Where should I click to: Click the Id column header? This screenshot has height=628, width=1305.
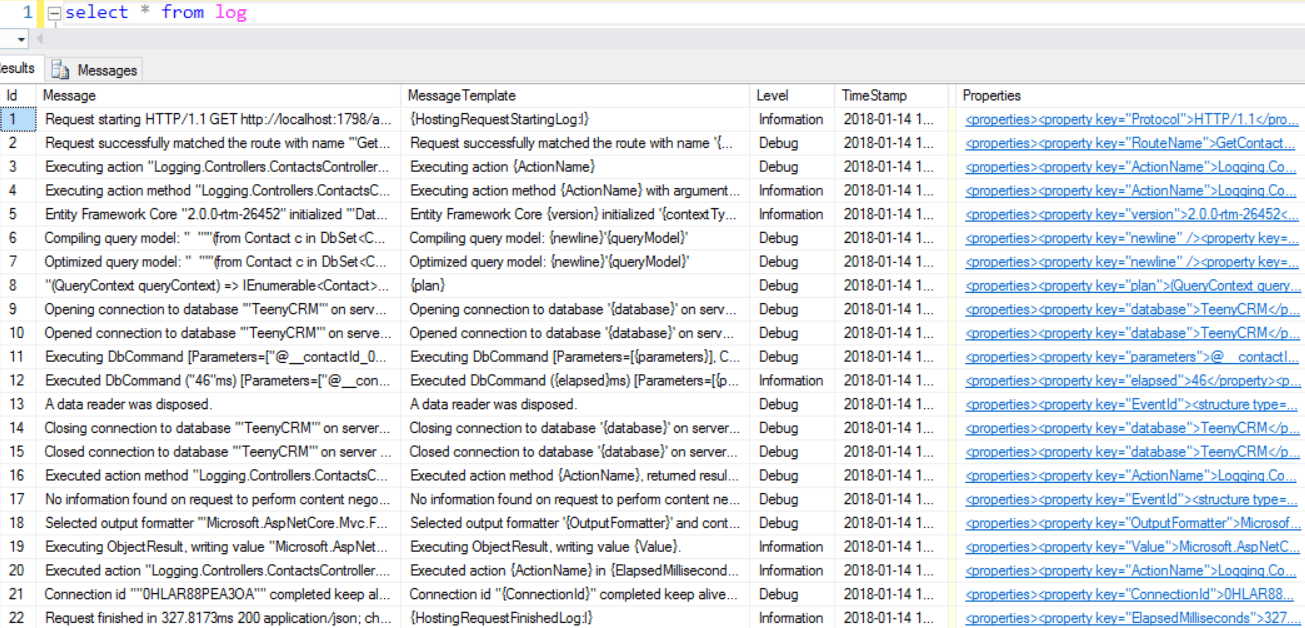coord(13,96)
